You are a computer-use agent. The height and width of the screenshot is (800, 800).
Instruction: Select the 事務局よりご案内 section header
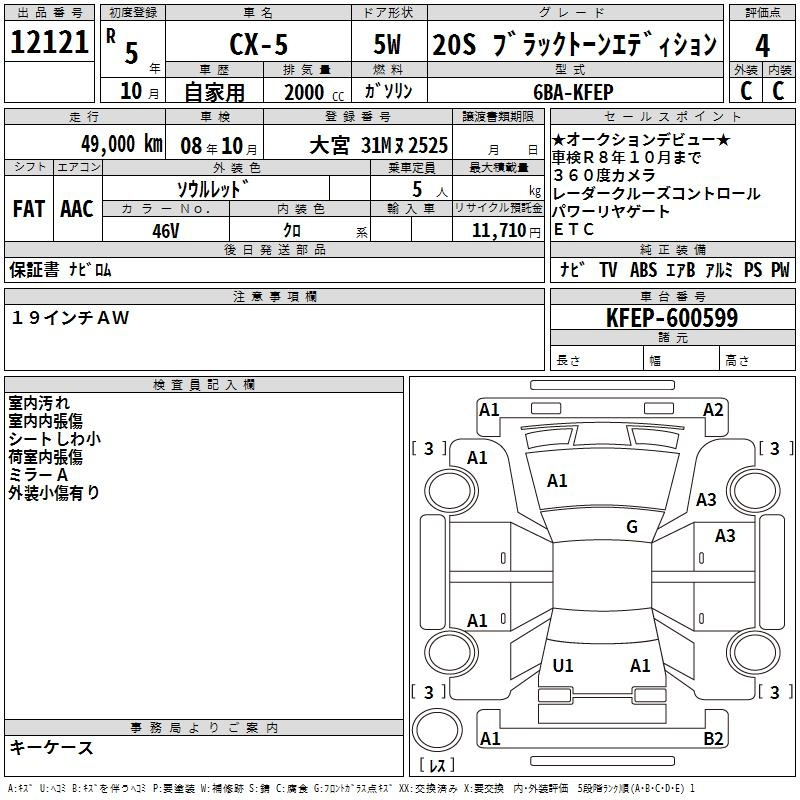(204, 728)
